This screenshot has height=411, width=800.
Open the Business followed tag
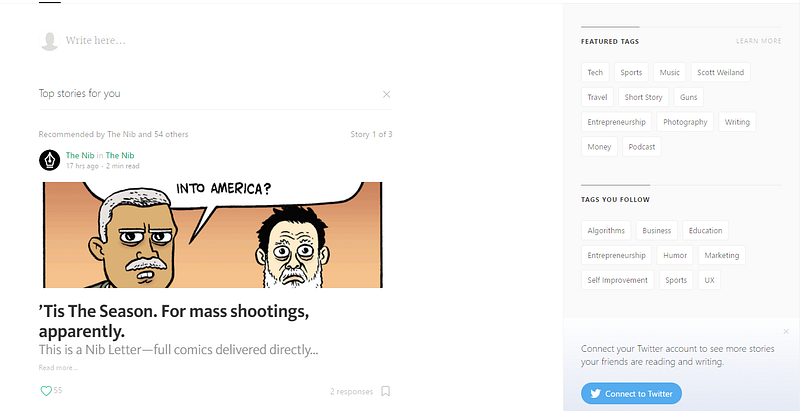[x=657, y=230]
